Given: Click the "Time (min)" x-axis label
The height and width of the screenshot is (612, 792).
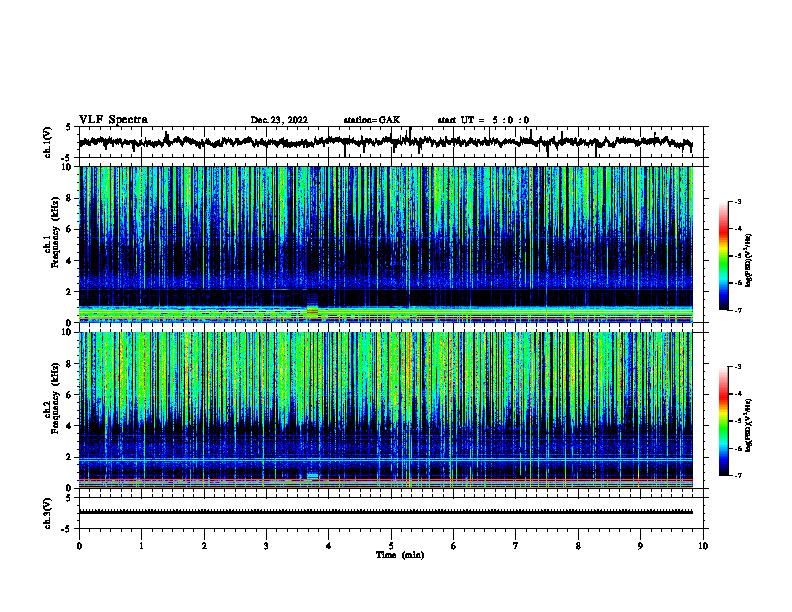Looking at the screenshot, I should click(x=400, y=555).
